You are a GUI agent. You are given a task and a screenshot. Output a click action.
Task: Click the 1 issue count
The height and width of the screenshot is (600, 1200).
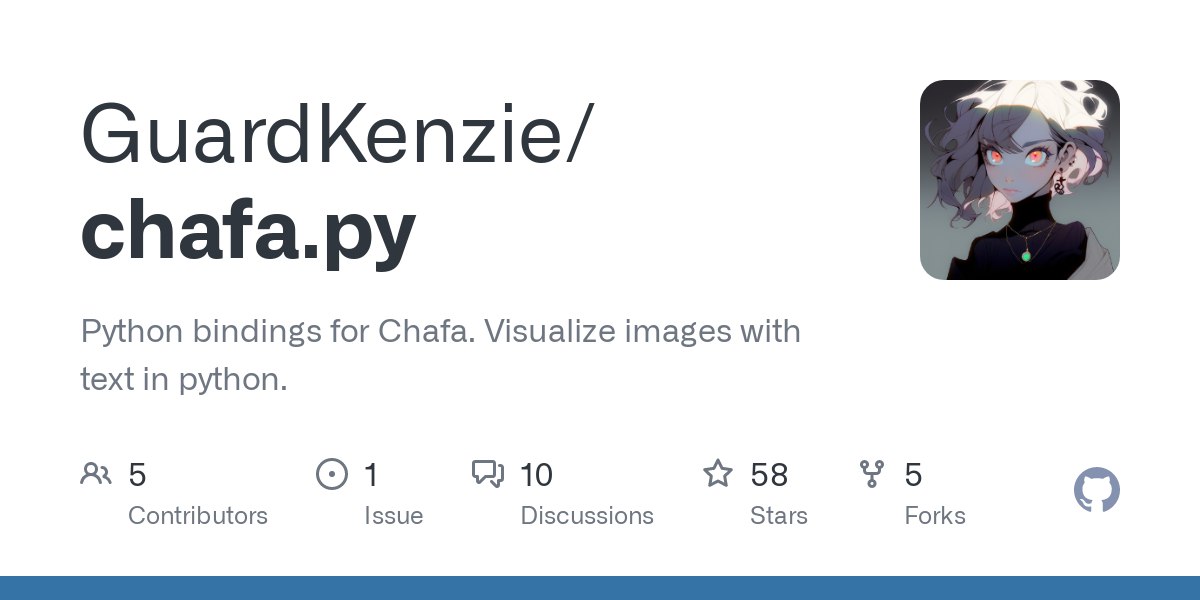pos(371,475)
